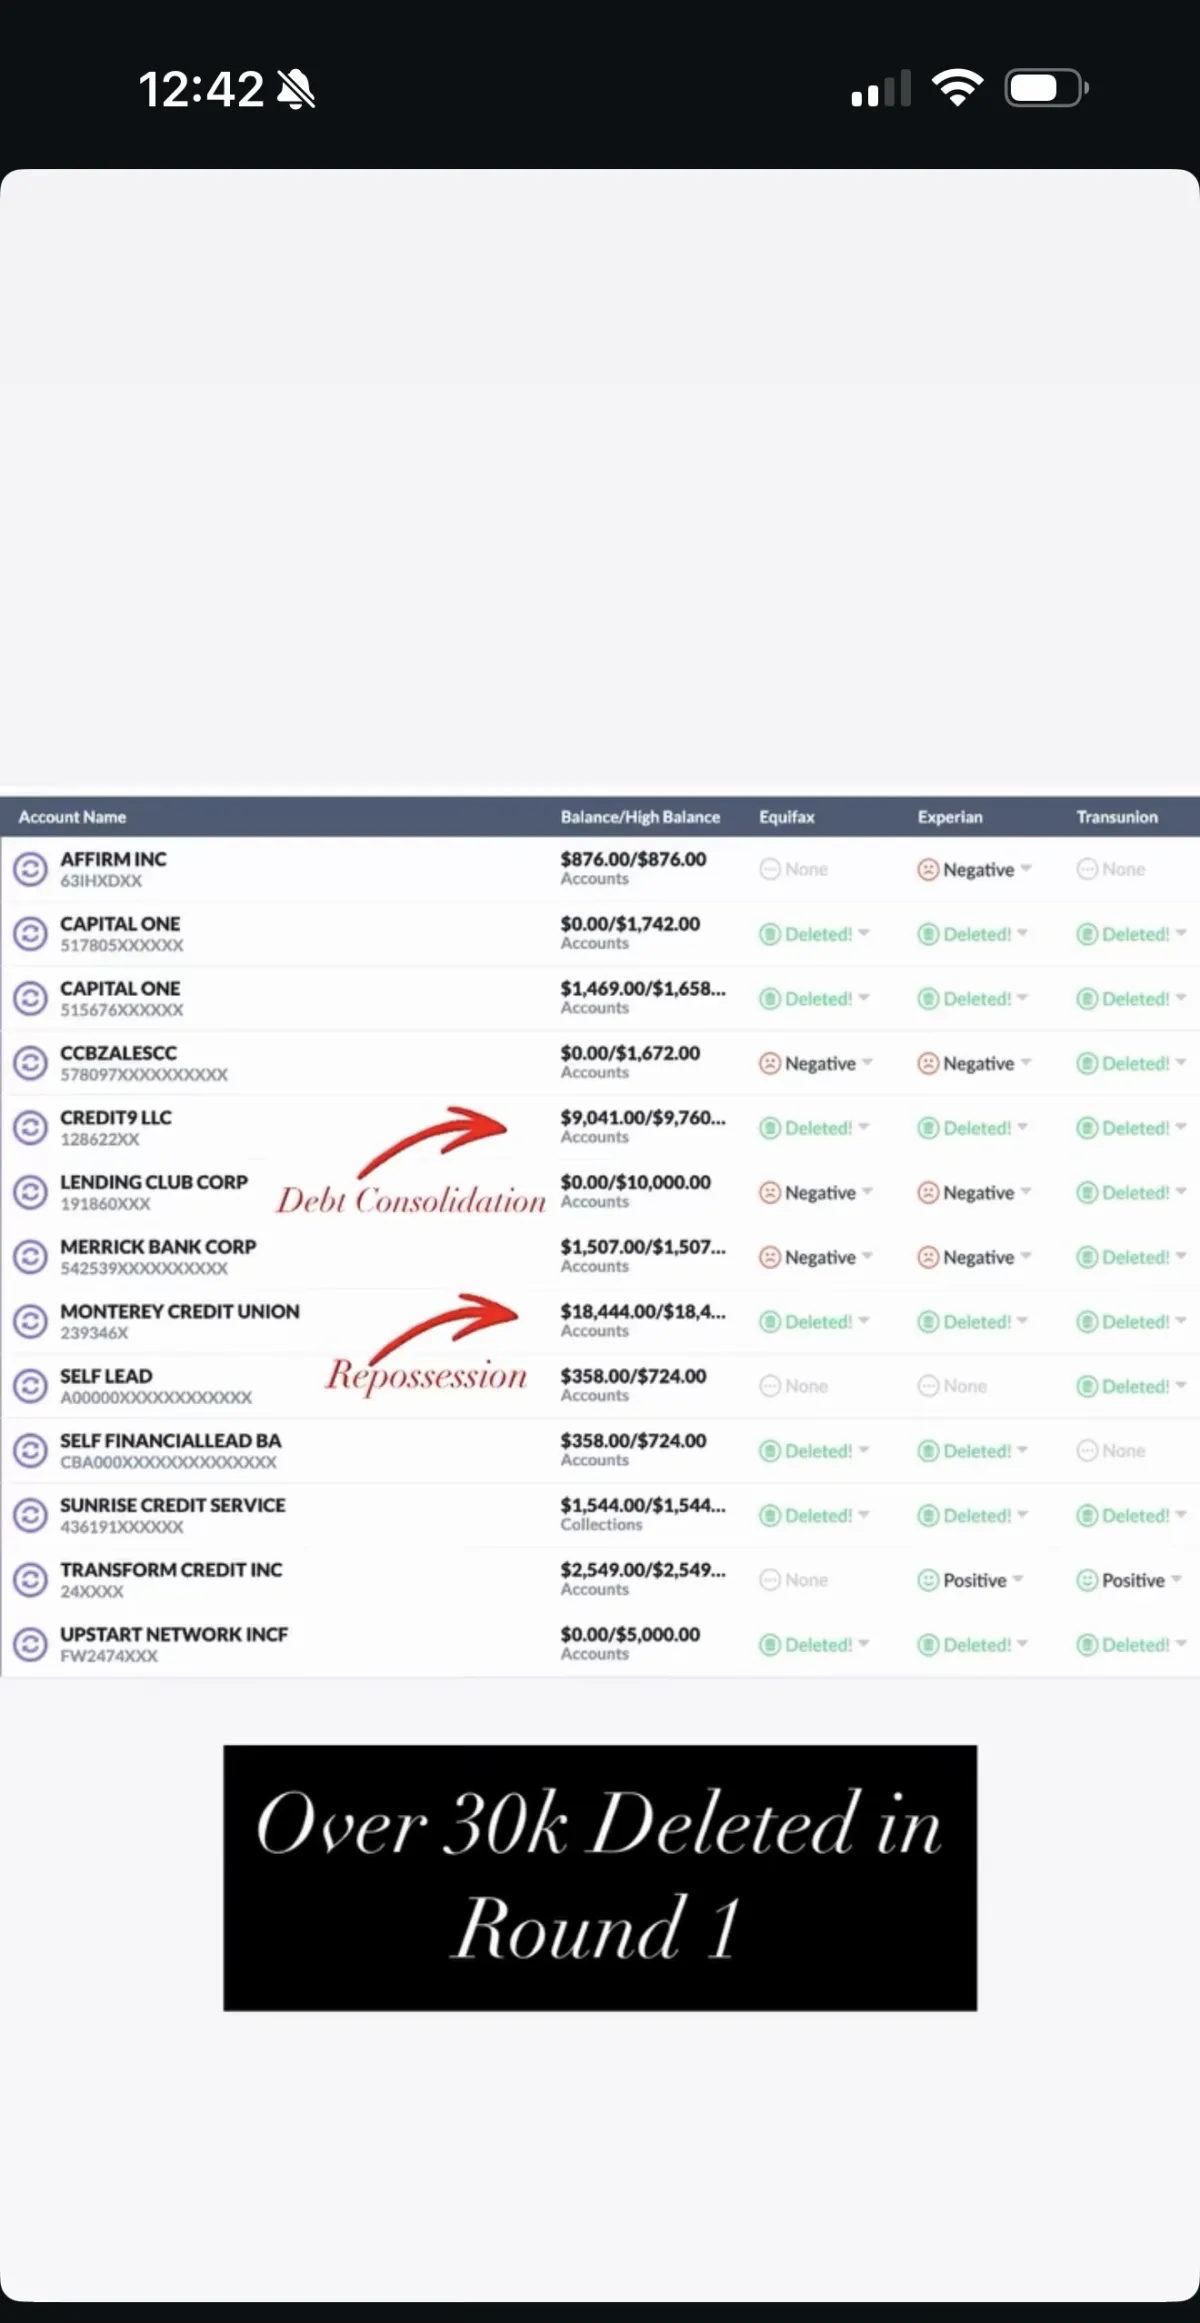Screen dimensions: 1200x2323
Task: Tap the cellular signal bars icon
Action: point(881,88)
